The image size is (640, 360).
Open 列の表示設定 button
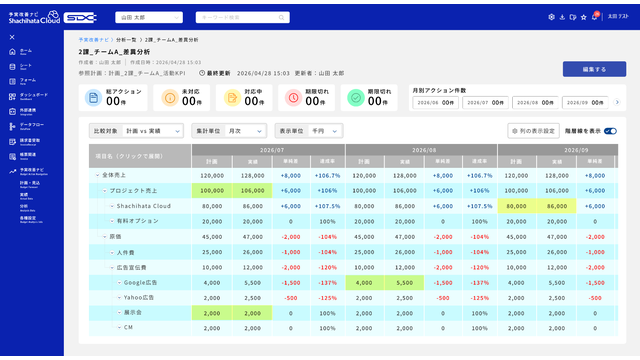(x=533, y=131)
